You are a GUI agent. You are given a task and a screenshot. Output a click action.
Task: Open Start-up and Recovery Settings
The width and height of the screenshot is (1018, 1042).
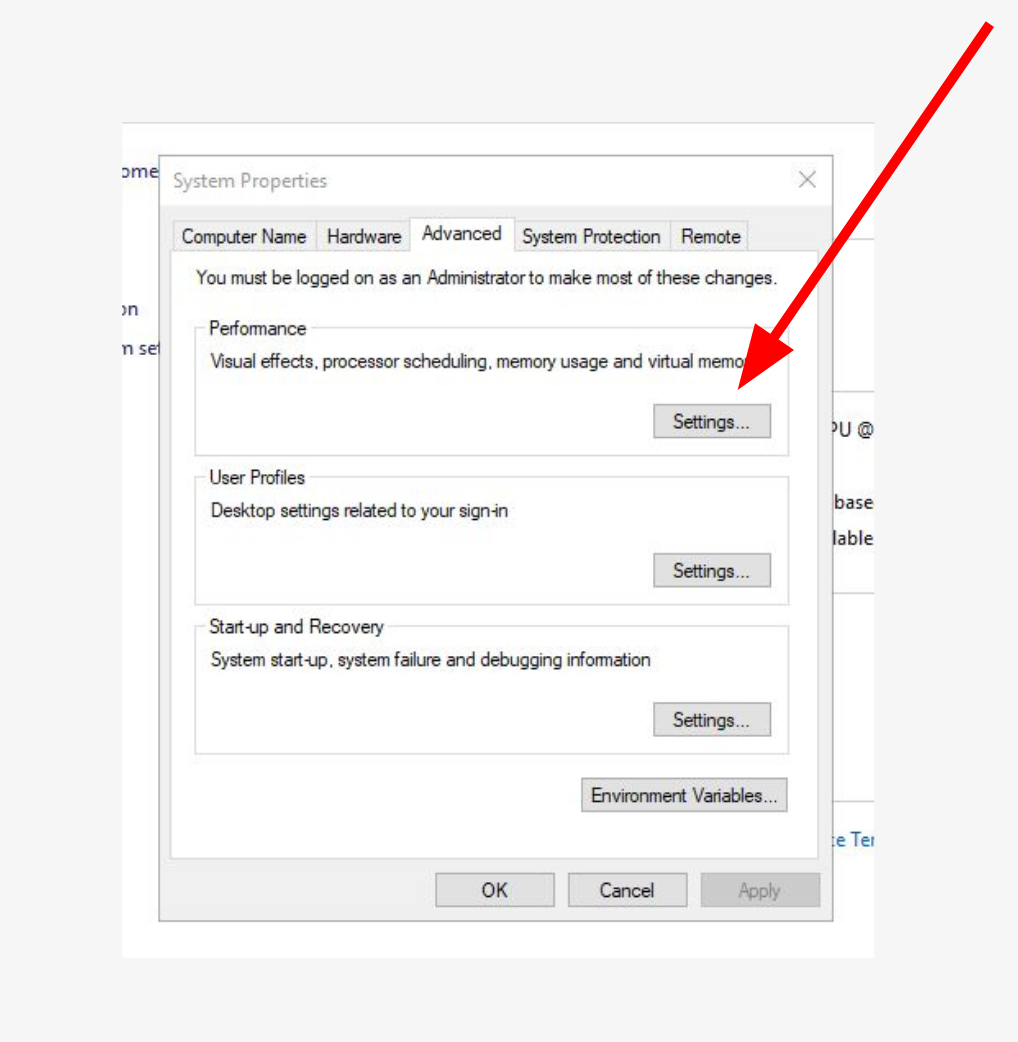click(x=711, y=719)
